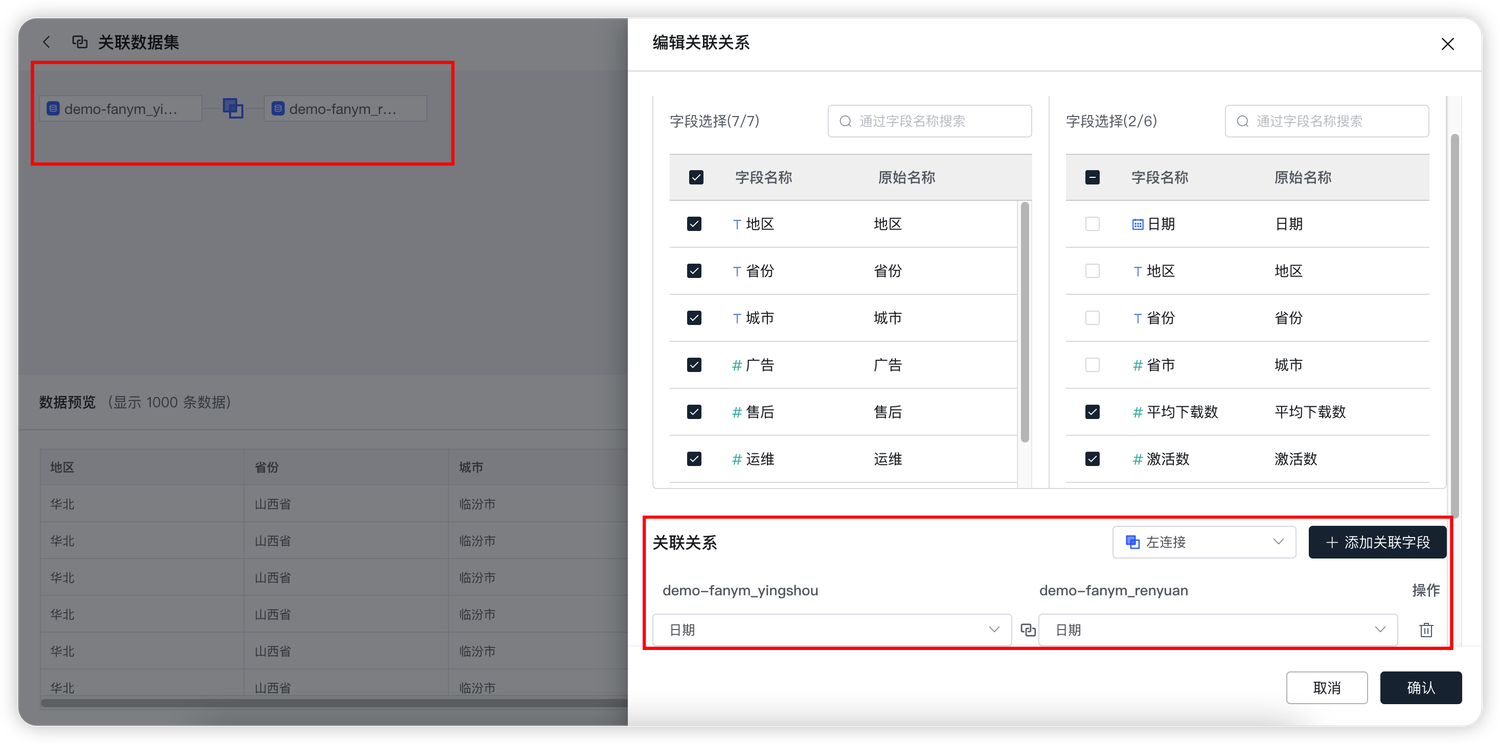Uncheck the left 地区 field checkbox
The image size is (1500, 744).
[x=694, y=224]
